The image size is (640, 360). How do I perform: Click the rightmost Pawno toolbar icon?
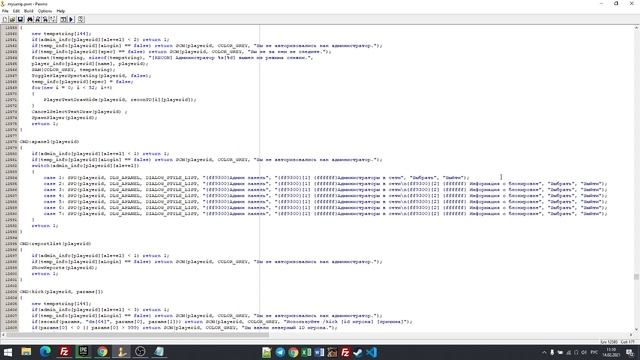click(81, 19)
